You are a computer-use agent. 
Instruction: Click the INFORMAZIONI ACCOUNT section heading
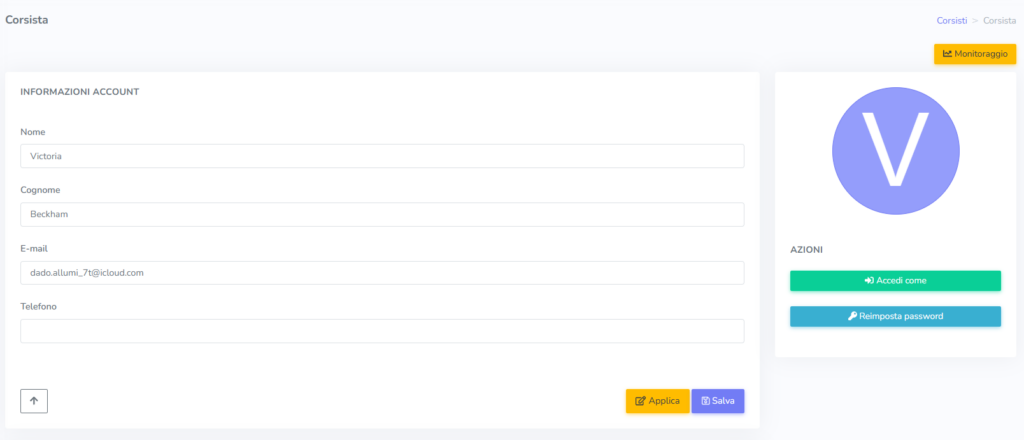[79, 92]
